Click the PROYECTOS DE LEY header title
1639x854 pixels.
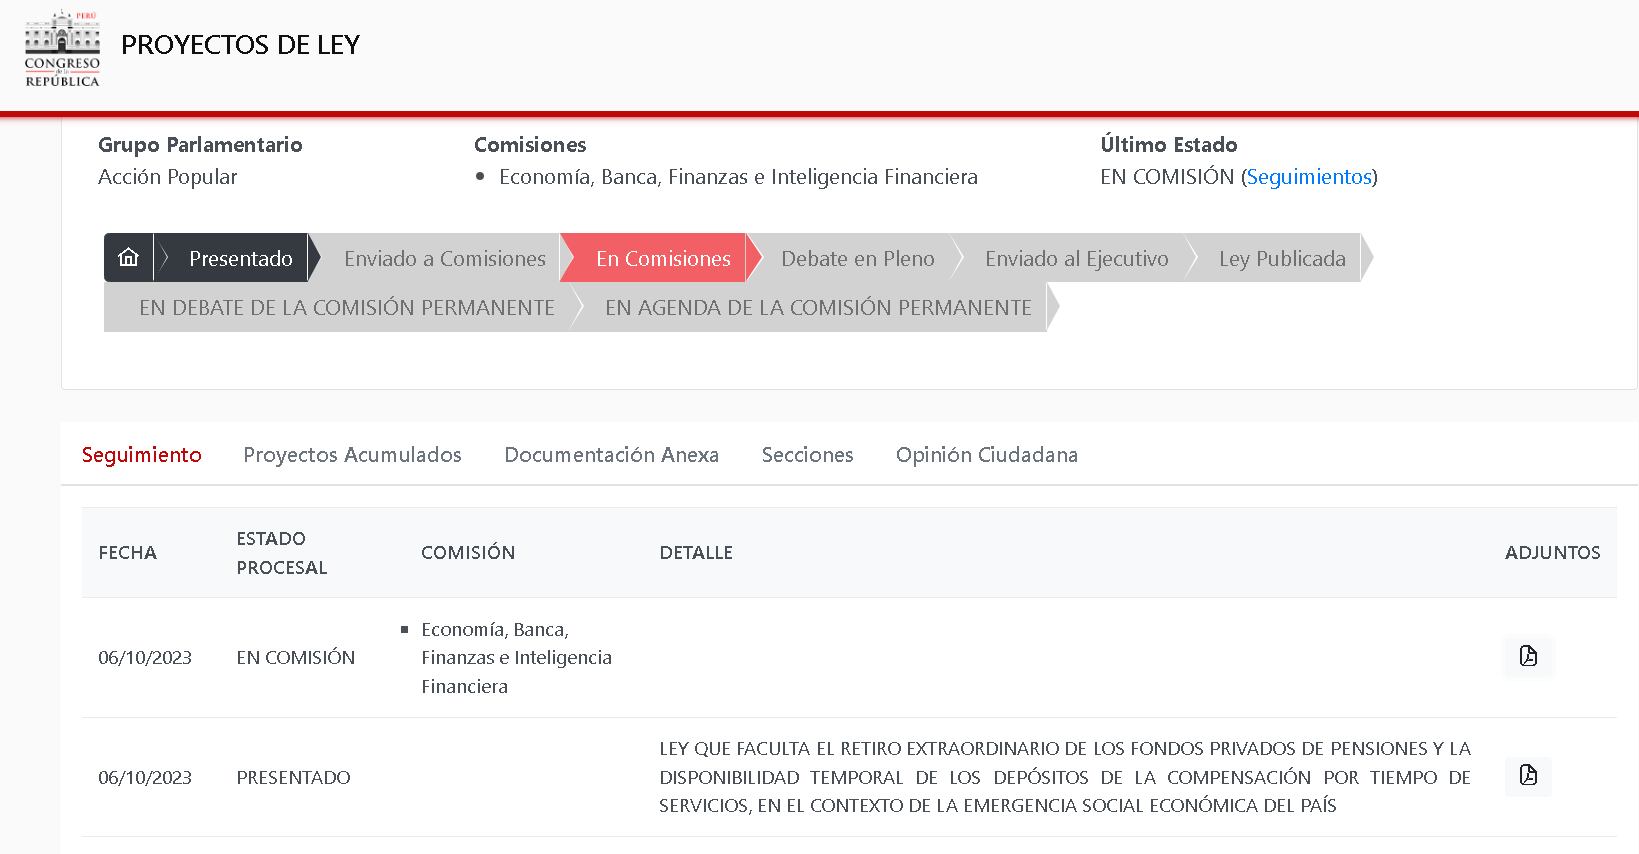point(240,45)
